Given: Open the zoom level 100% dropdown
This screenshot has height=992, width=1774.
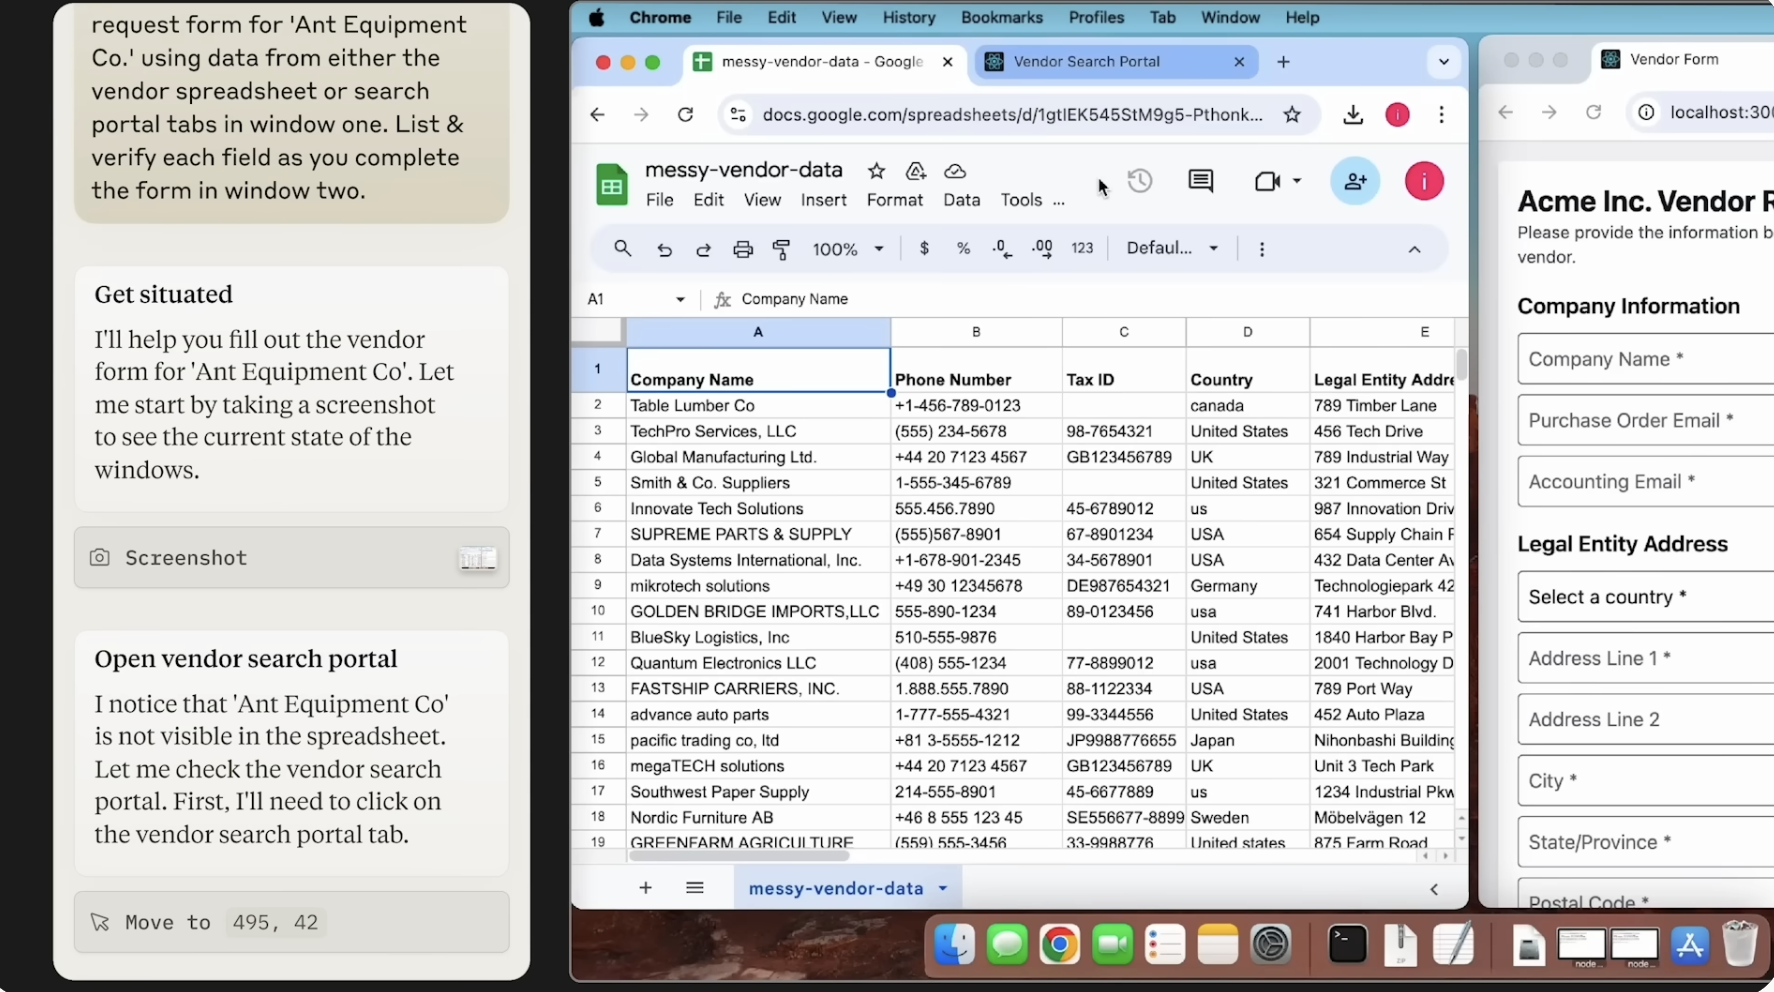Looking at the screenshot, I should pyautogui.click(x=848, y=249).
